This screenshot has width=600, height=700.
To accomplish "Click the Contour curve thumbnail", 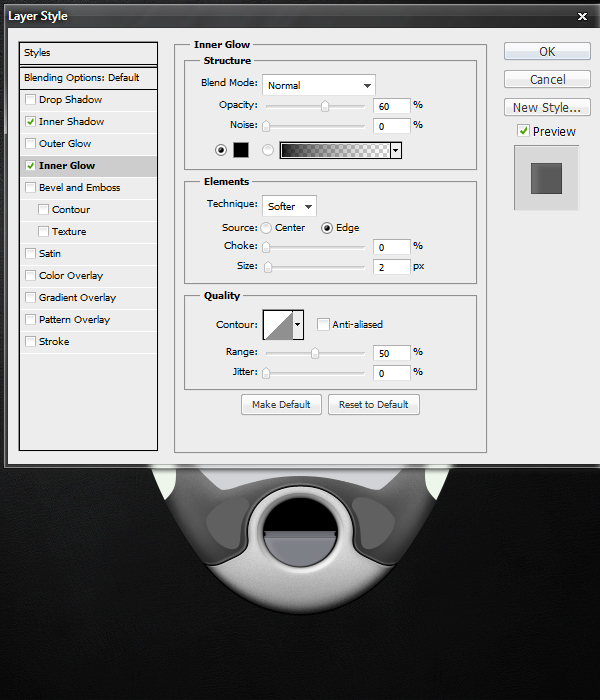I will (x=278, y=325).
